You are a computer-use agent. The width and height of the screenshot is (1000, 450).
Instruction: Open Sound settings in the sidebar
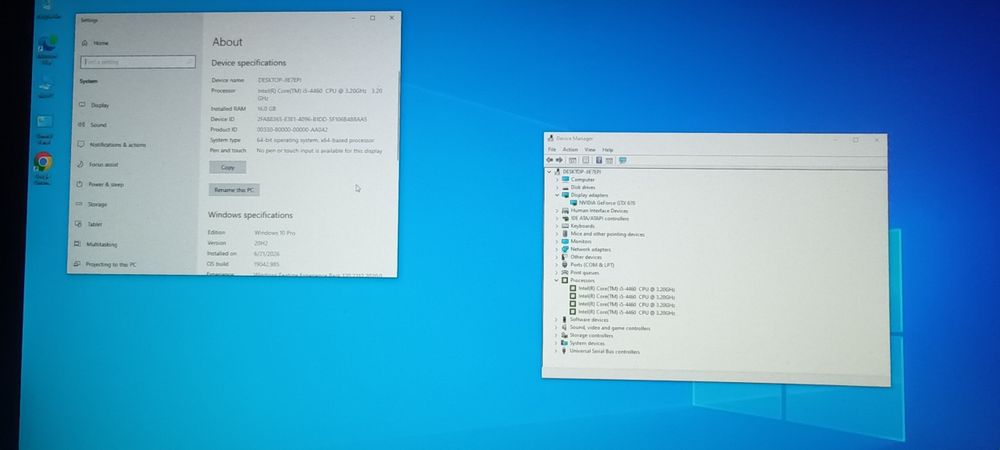click(x=92, y=125)
